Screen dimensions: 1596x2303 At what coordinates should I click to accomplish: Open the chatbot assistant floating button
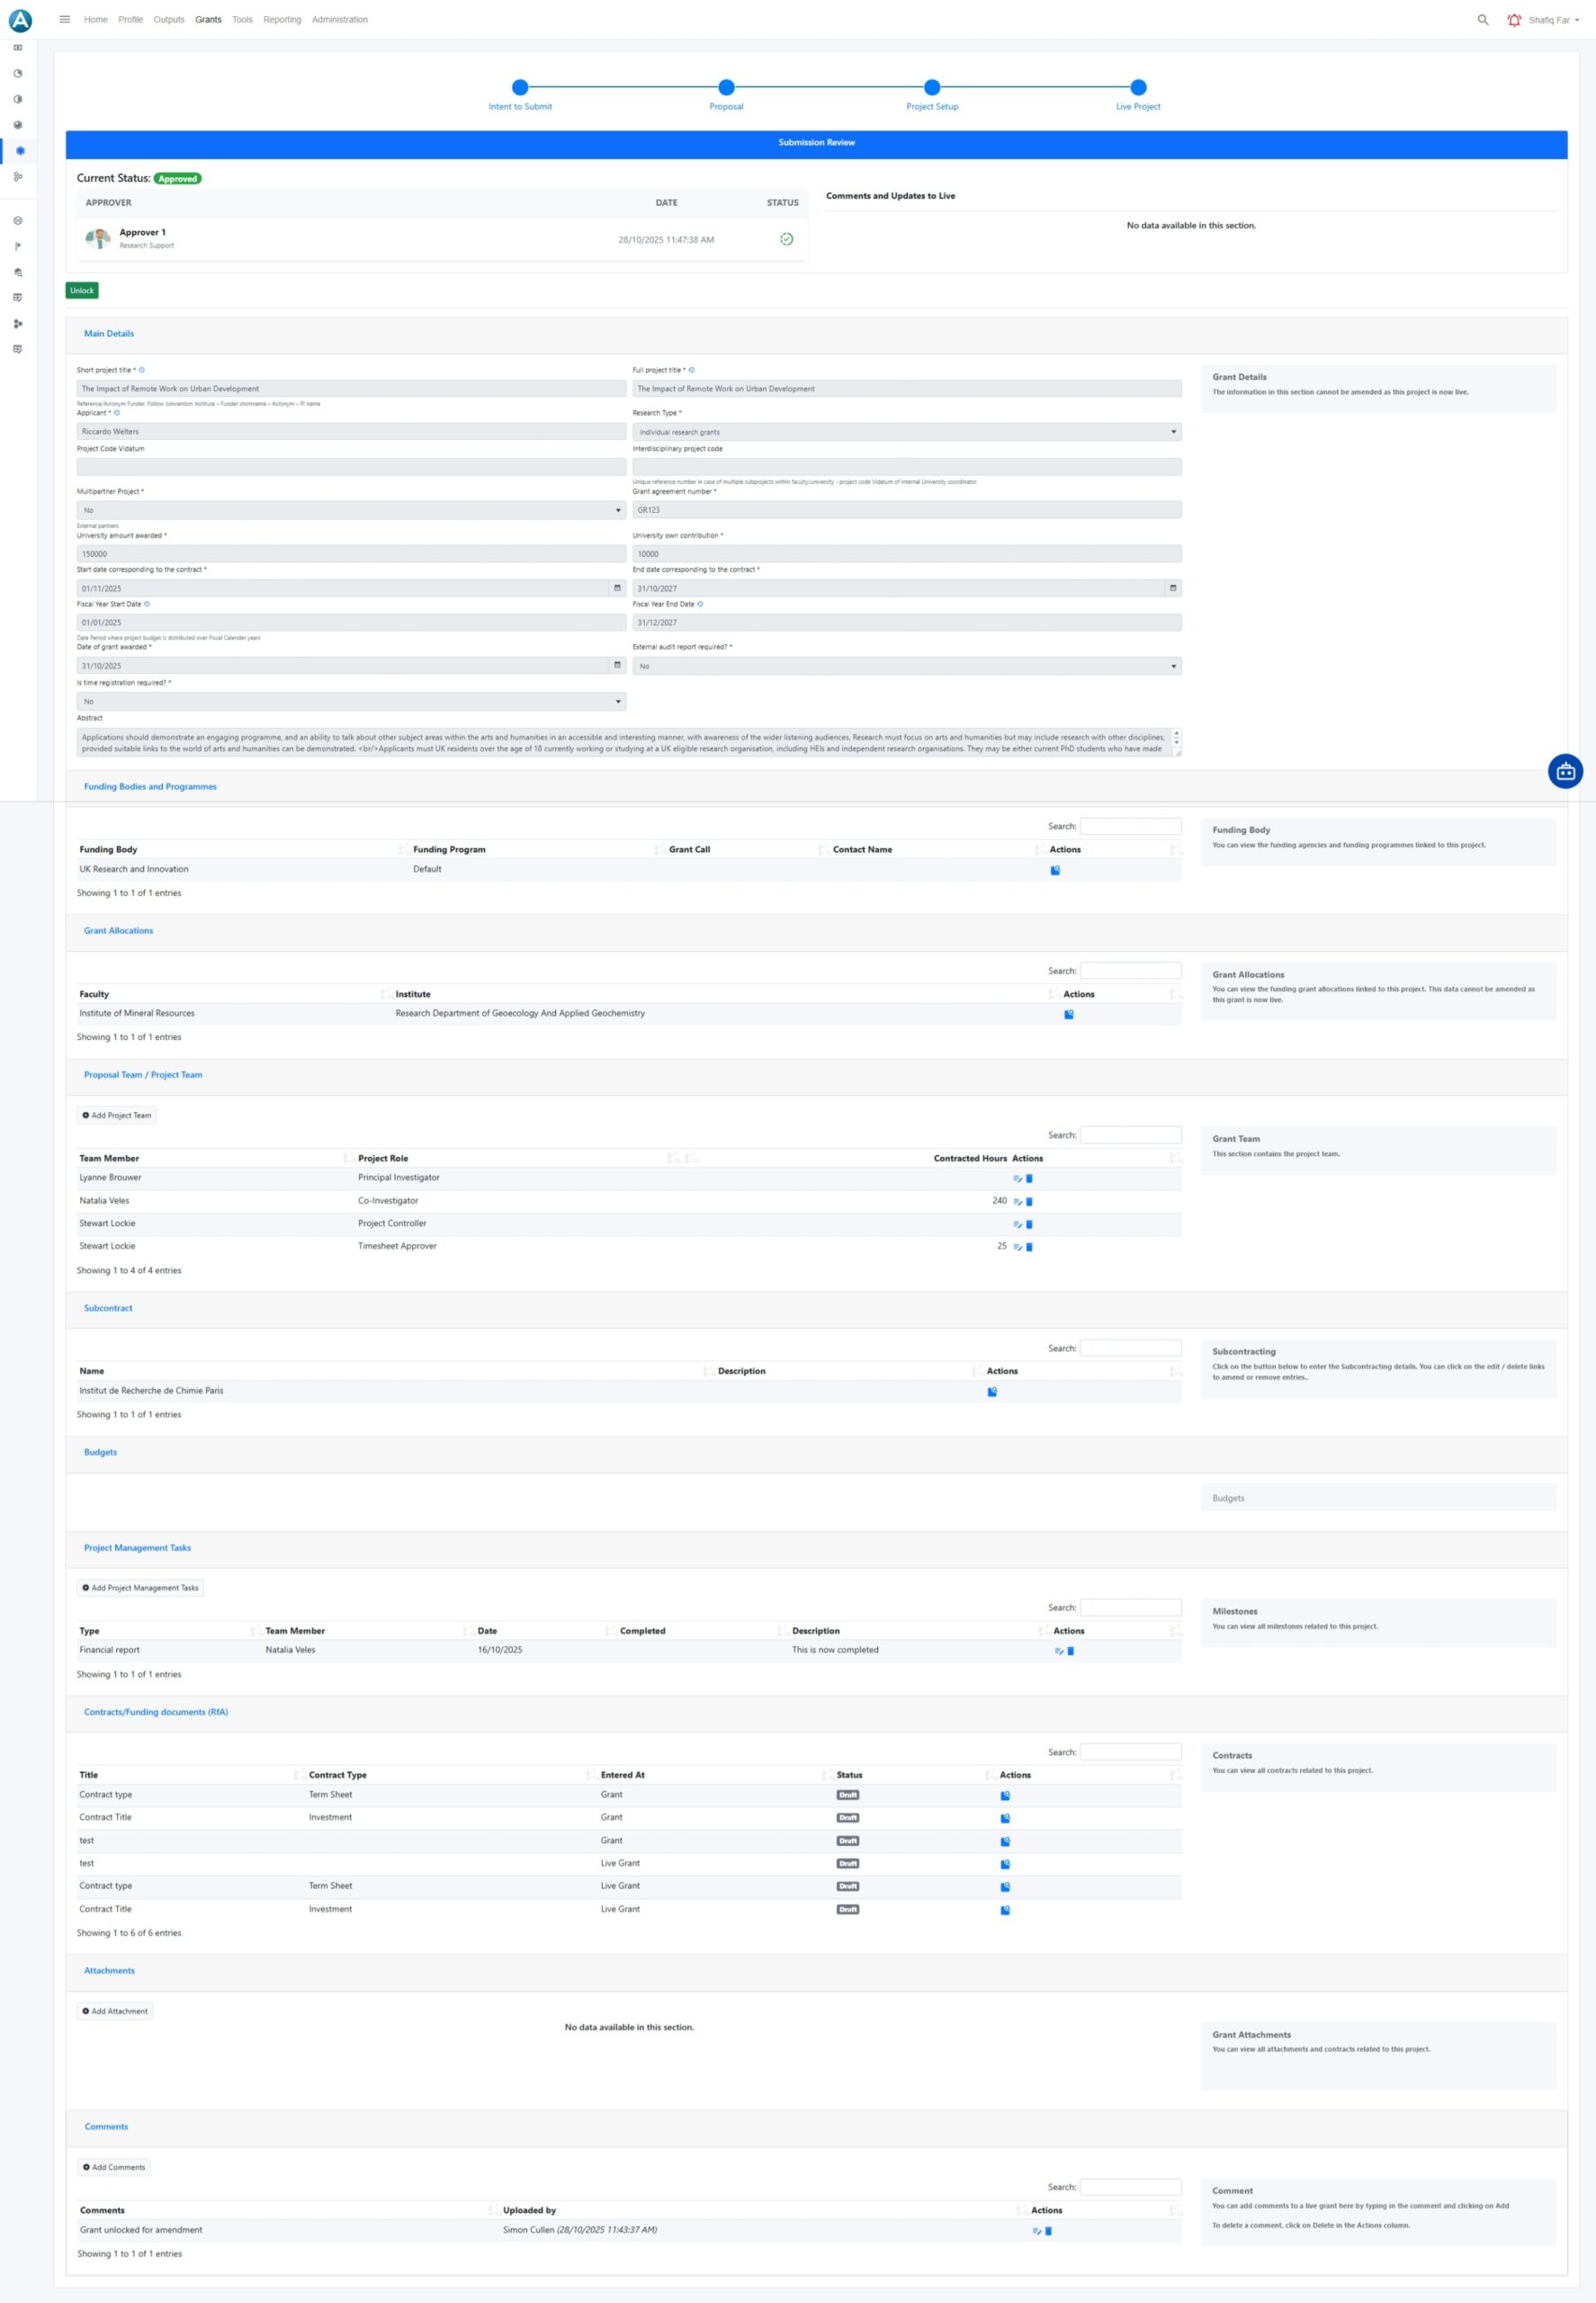coord(1564,771)
